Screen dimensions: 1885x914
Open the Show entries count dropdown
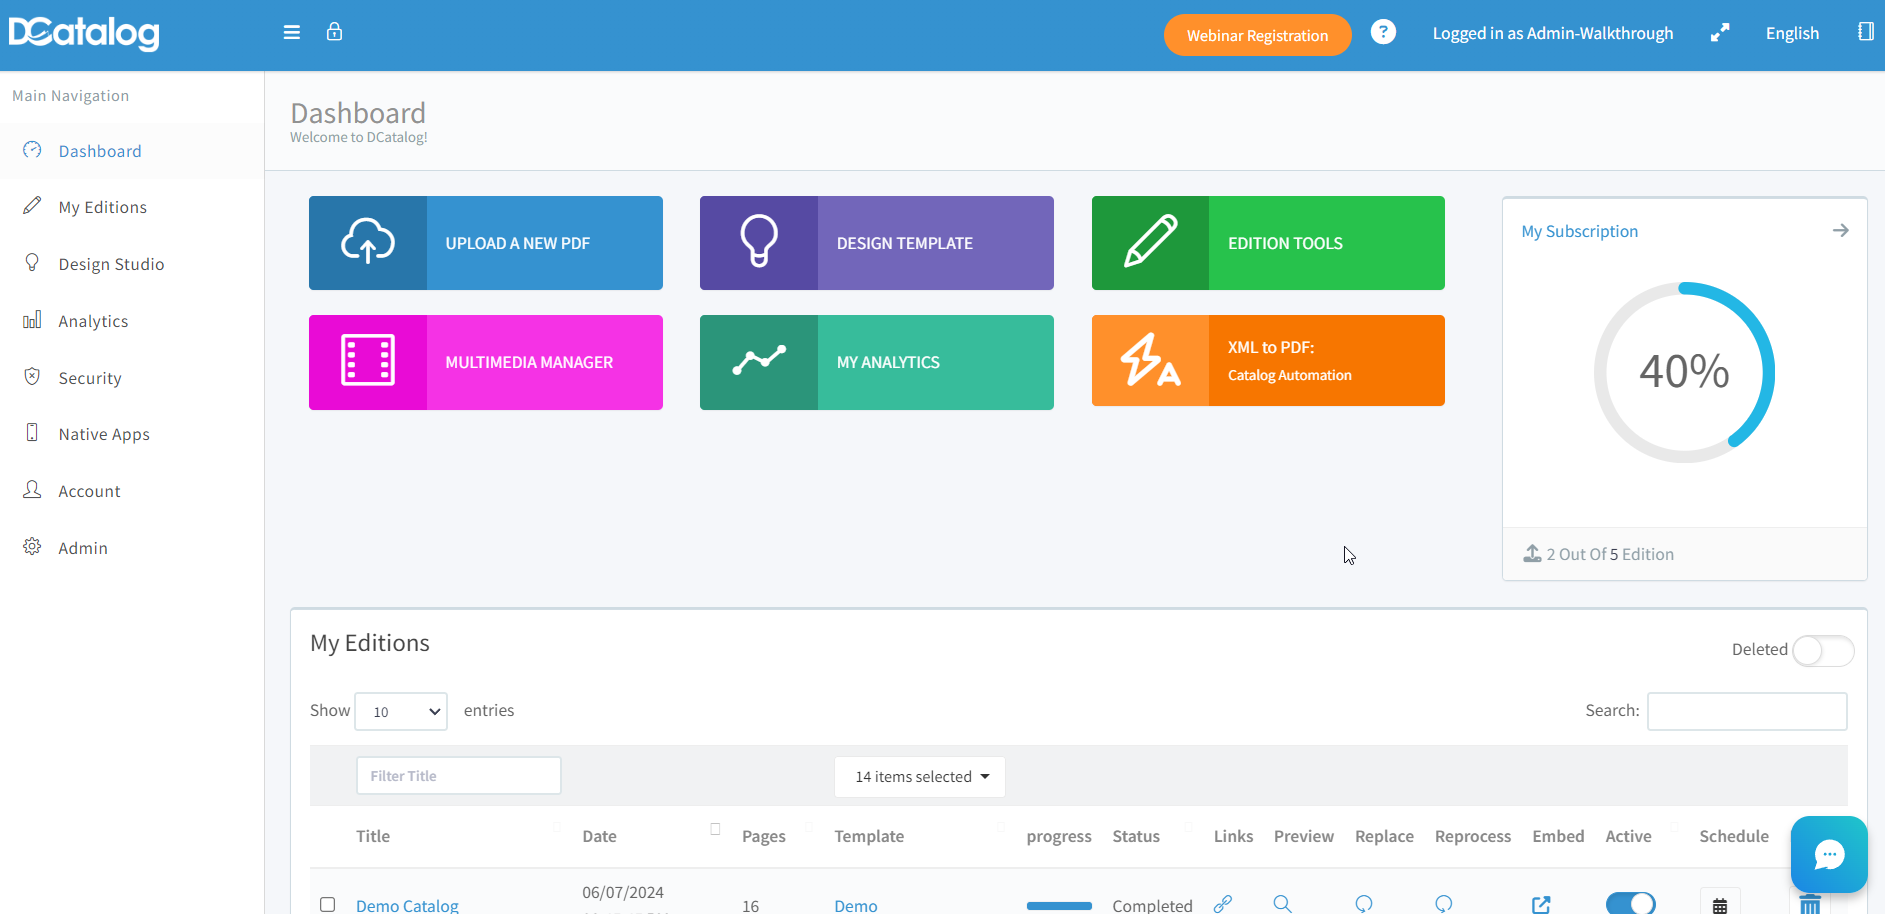[x=401, y=711]
